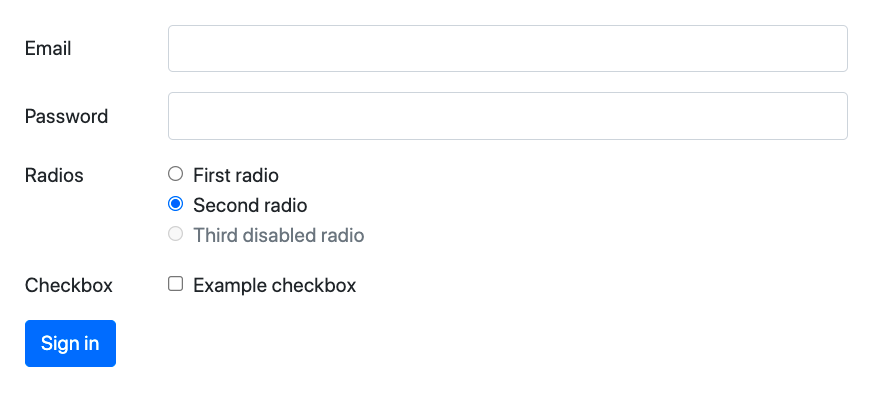Choose the Second radio button
Viewport: 874px width, 404px height.
click(176, 205)
